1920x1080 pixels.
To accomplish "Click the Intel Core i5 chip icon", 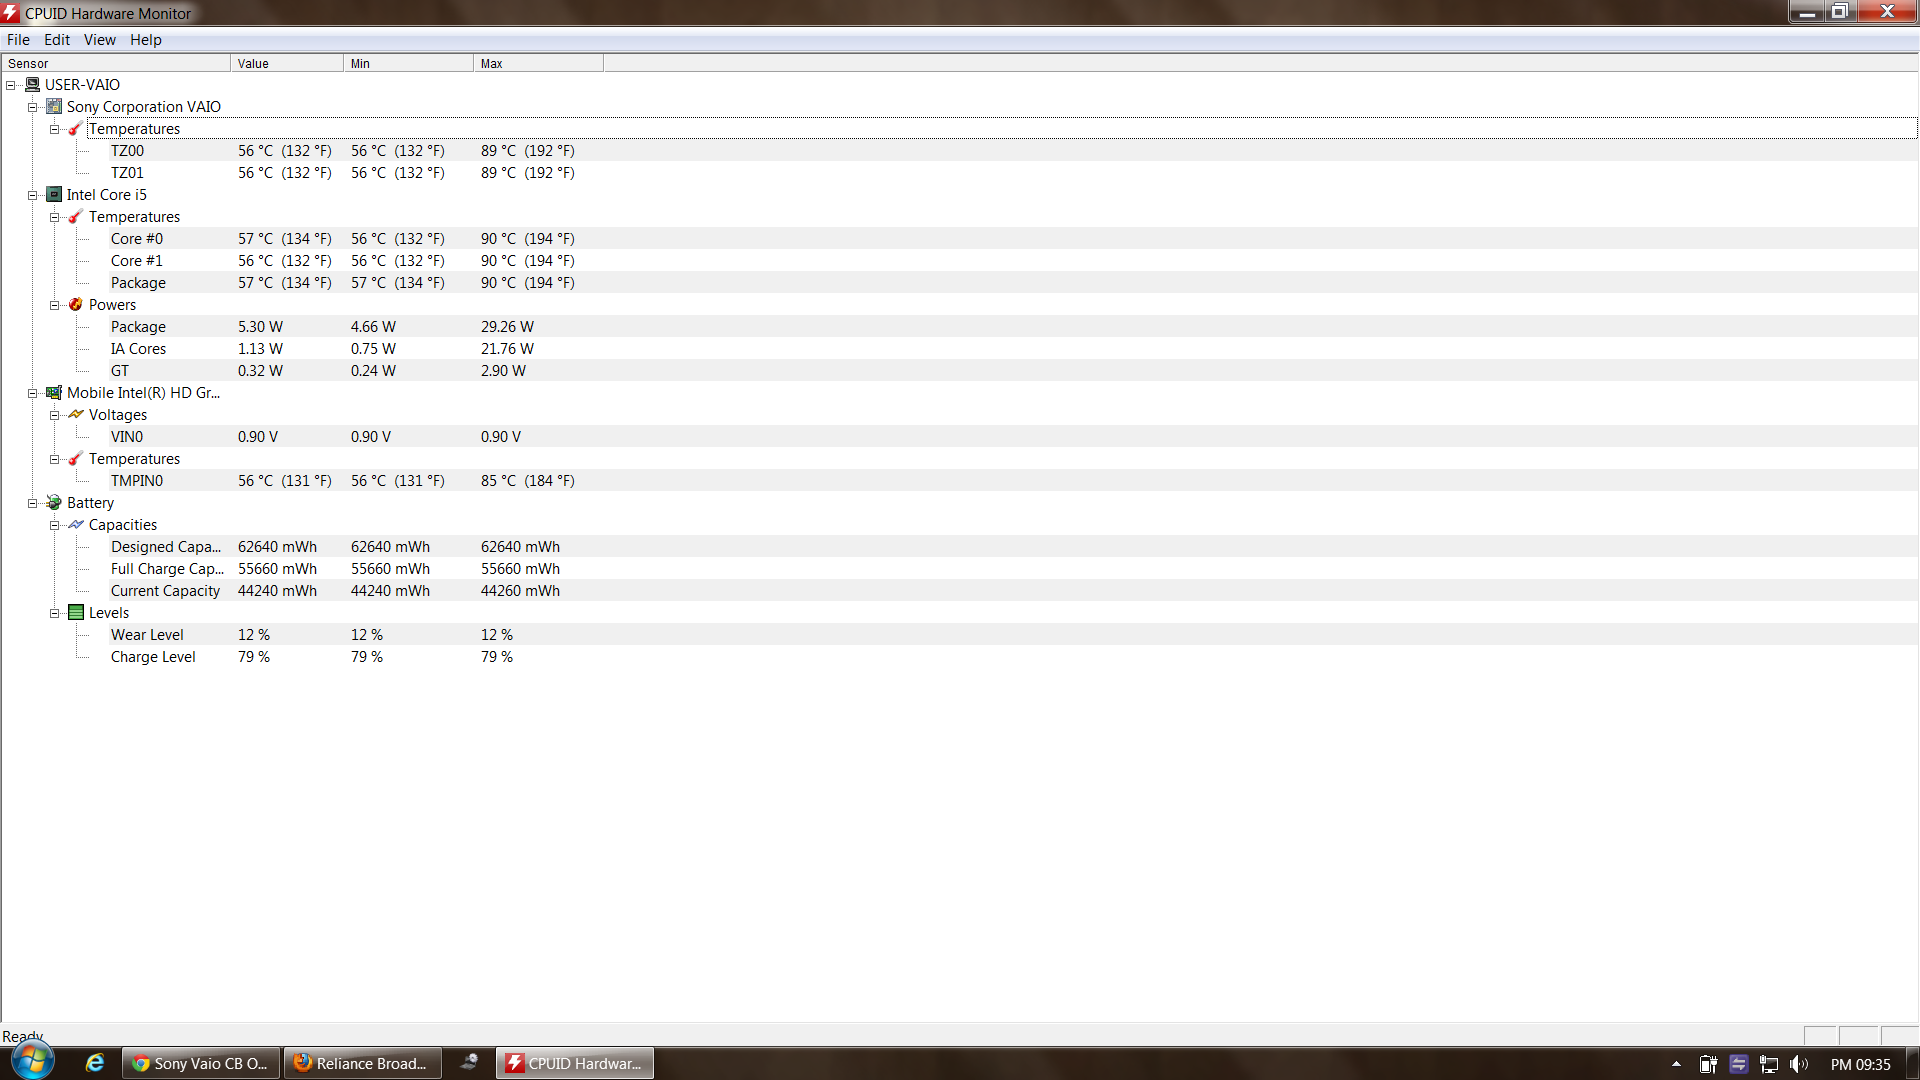I will coord(54,194).
